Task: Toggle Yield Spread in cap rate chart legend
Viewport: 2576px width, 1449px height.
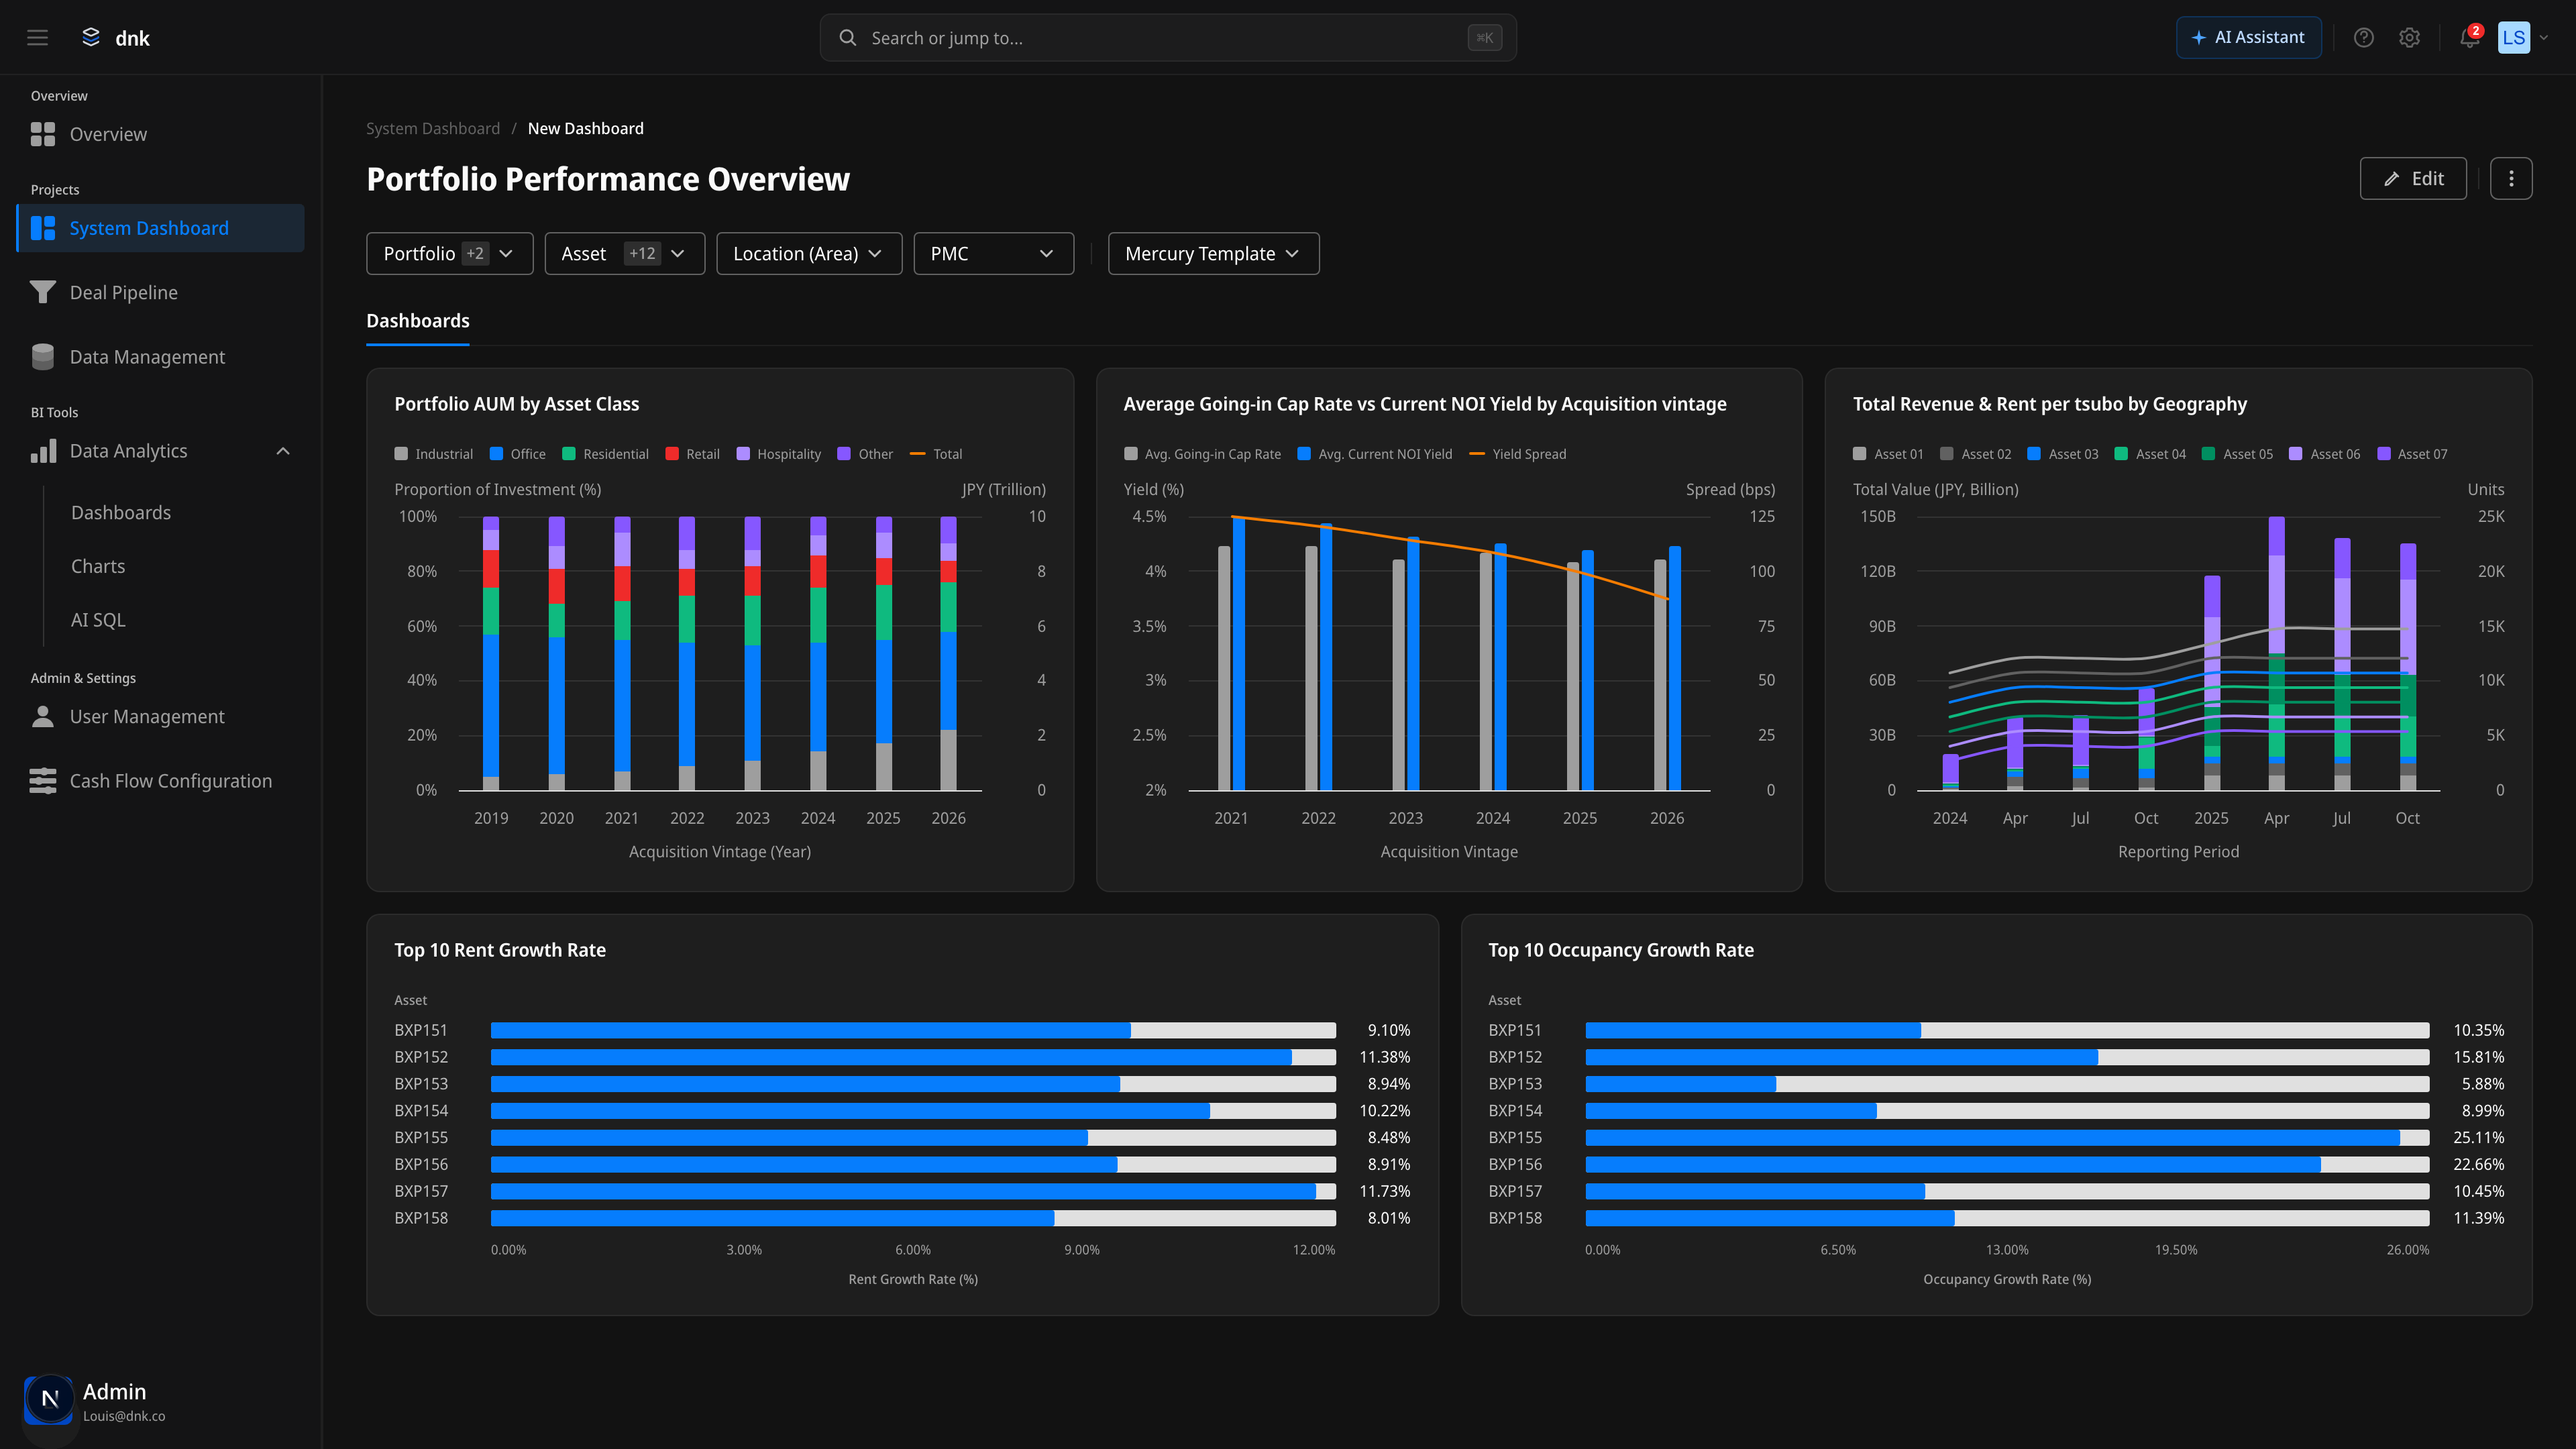Action: click(1518, 453)
